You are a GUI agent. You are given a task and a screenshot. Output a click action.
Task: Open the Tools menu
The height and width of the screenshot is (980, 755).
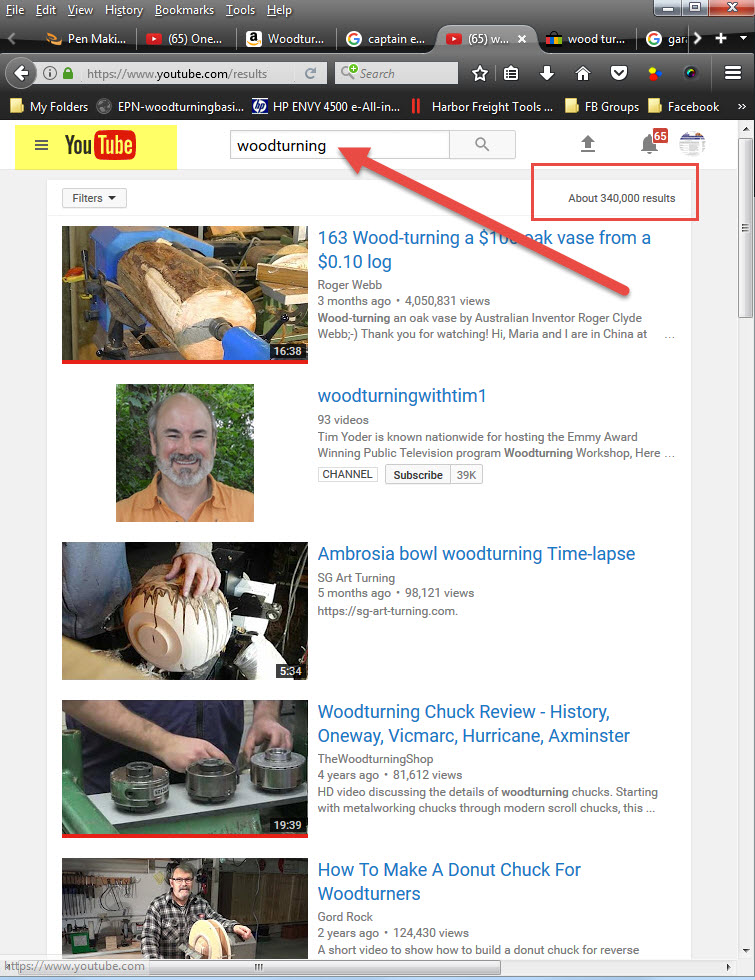(241, 10)
